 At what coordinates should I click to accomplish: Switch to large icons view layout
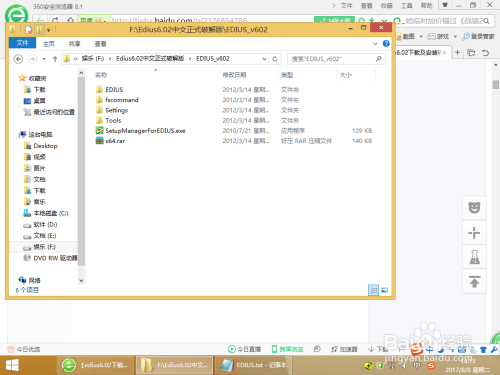point(384,290)
